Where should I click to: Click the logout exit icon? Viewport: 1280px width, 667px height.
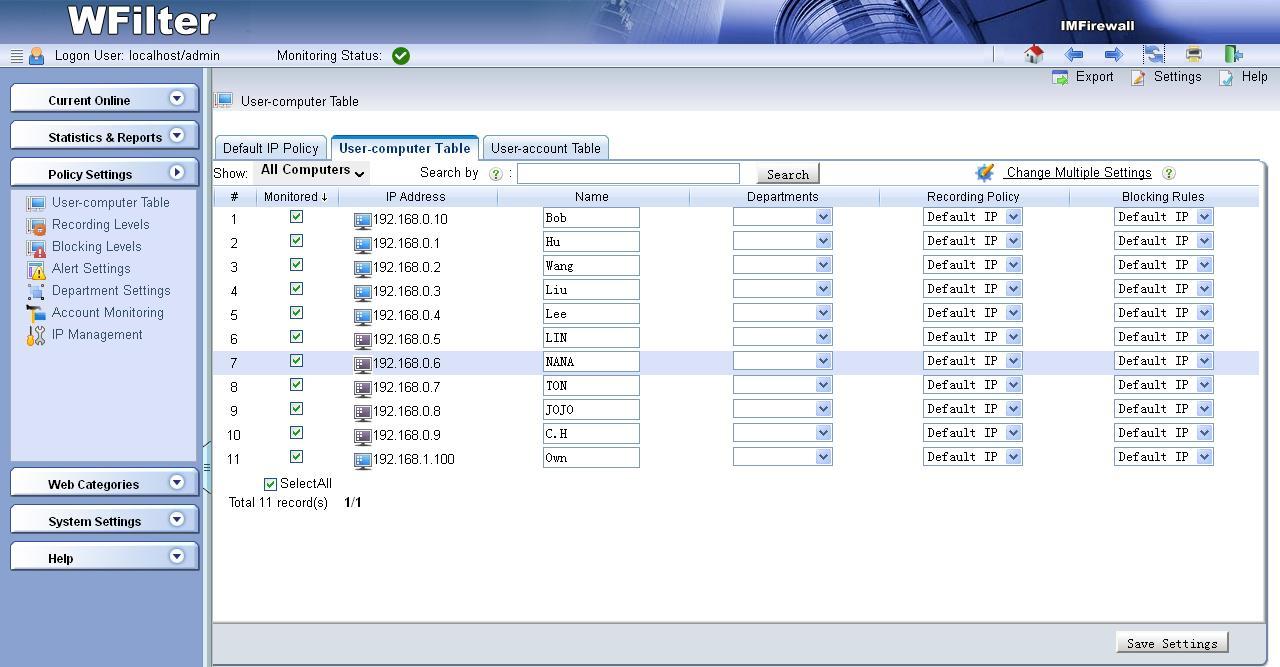coord(1234,55)
